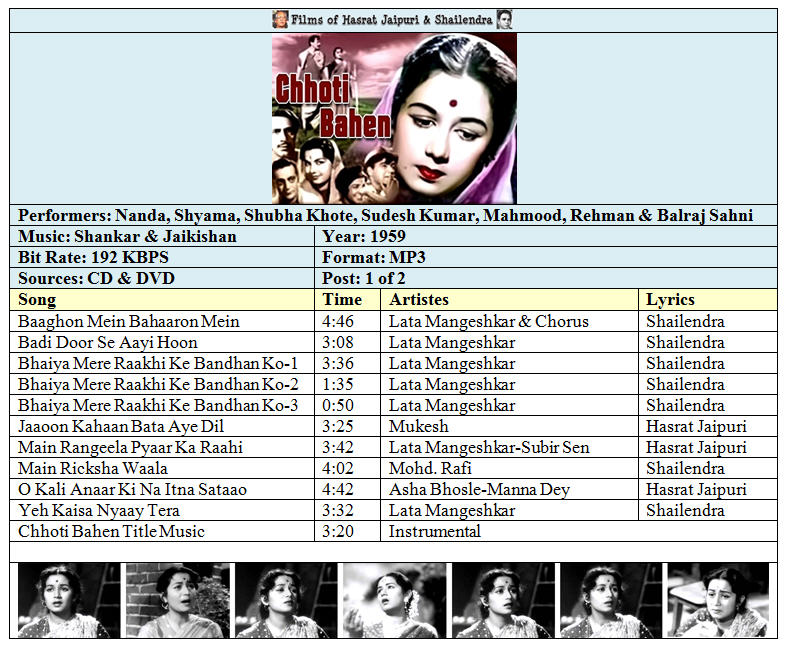The width and height of the screenshot is (788, 648).
Task: Open the sixth film still thumbnail
Action: pos(612,601)
